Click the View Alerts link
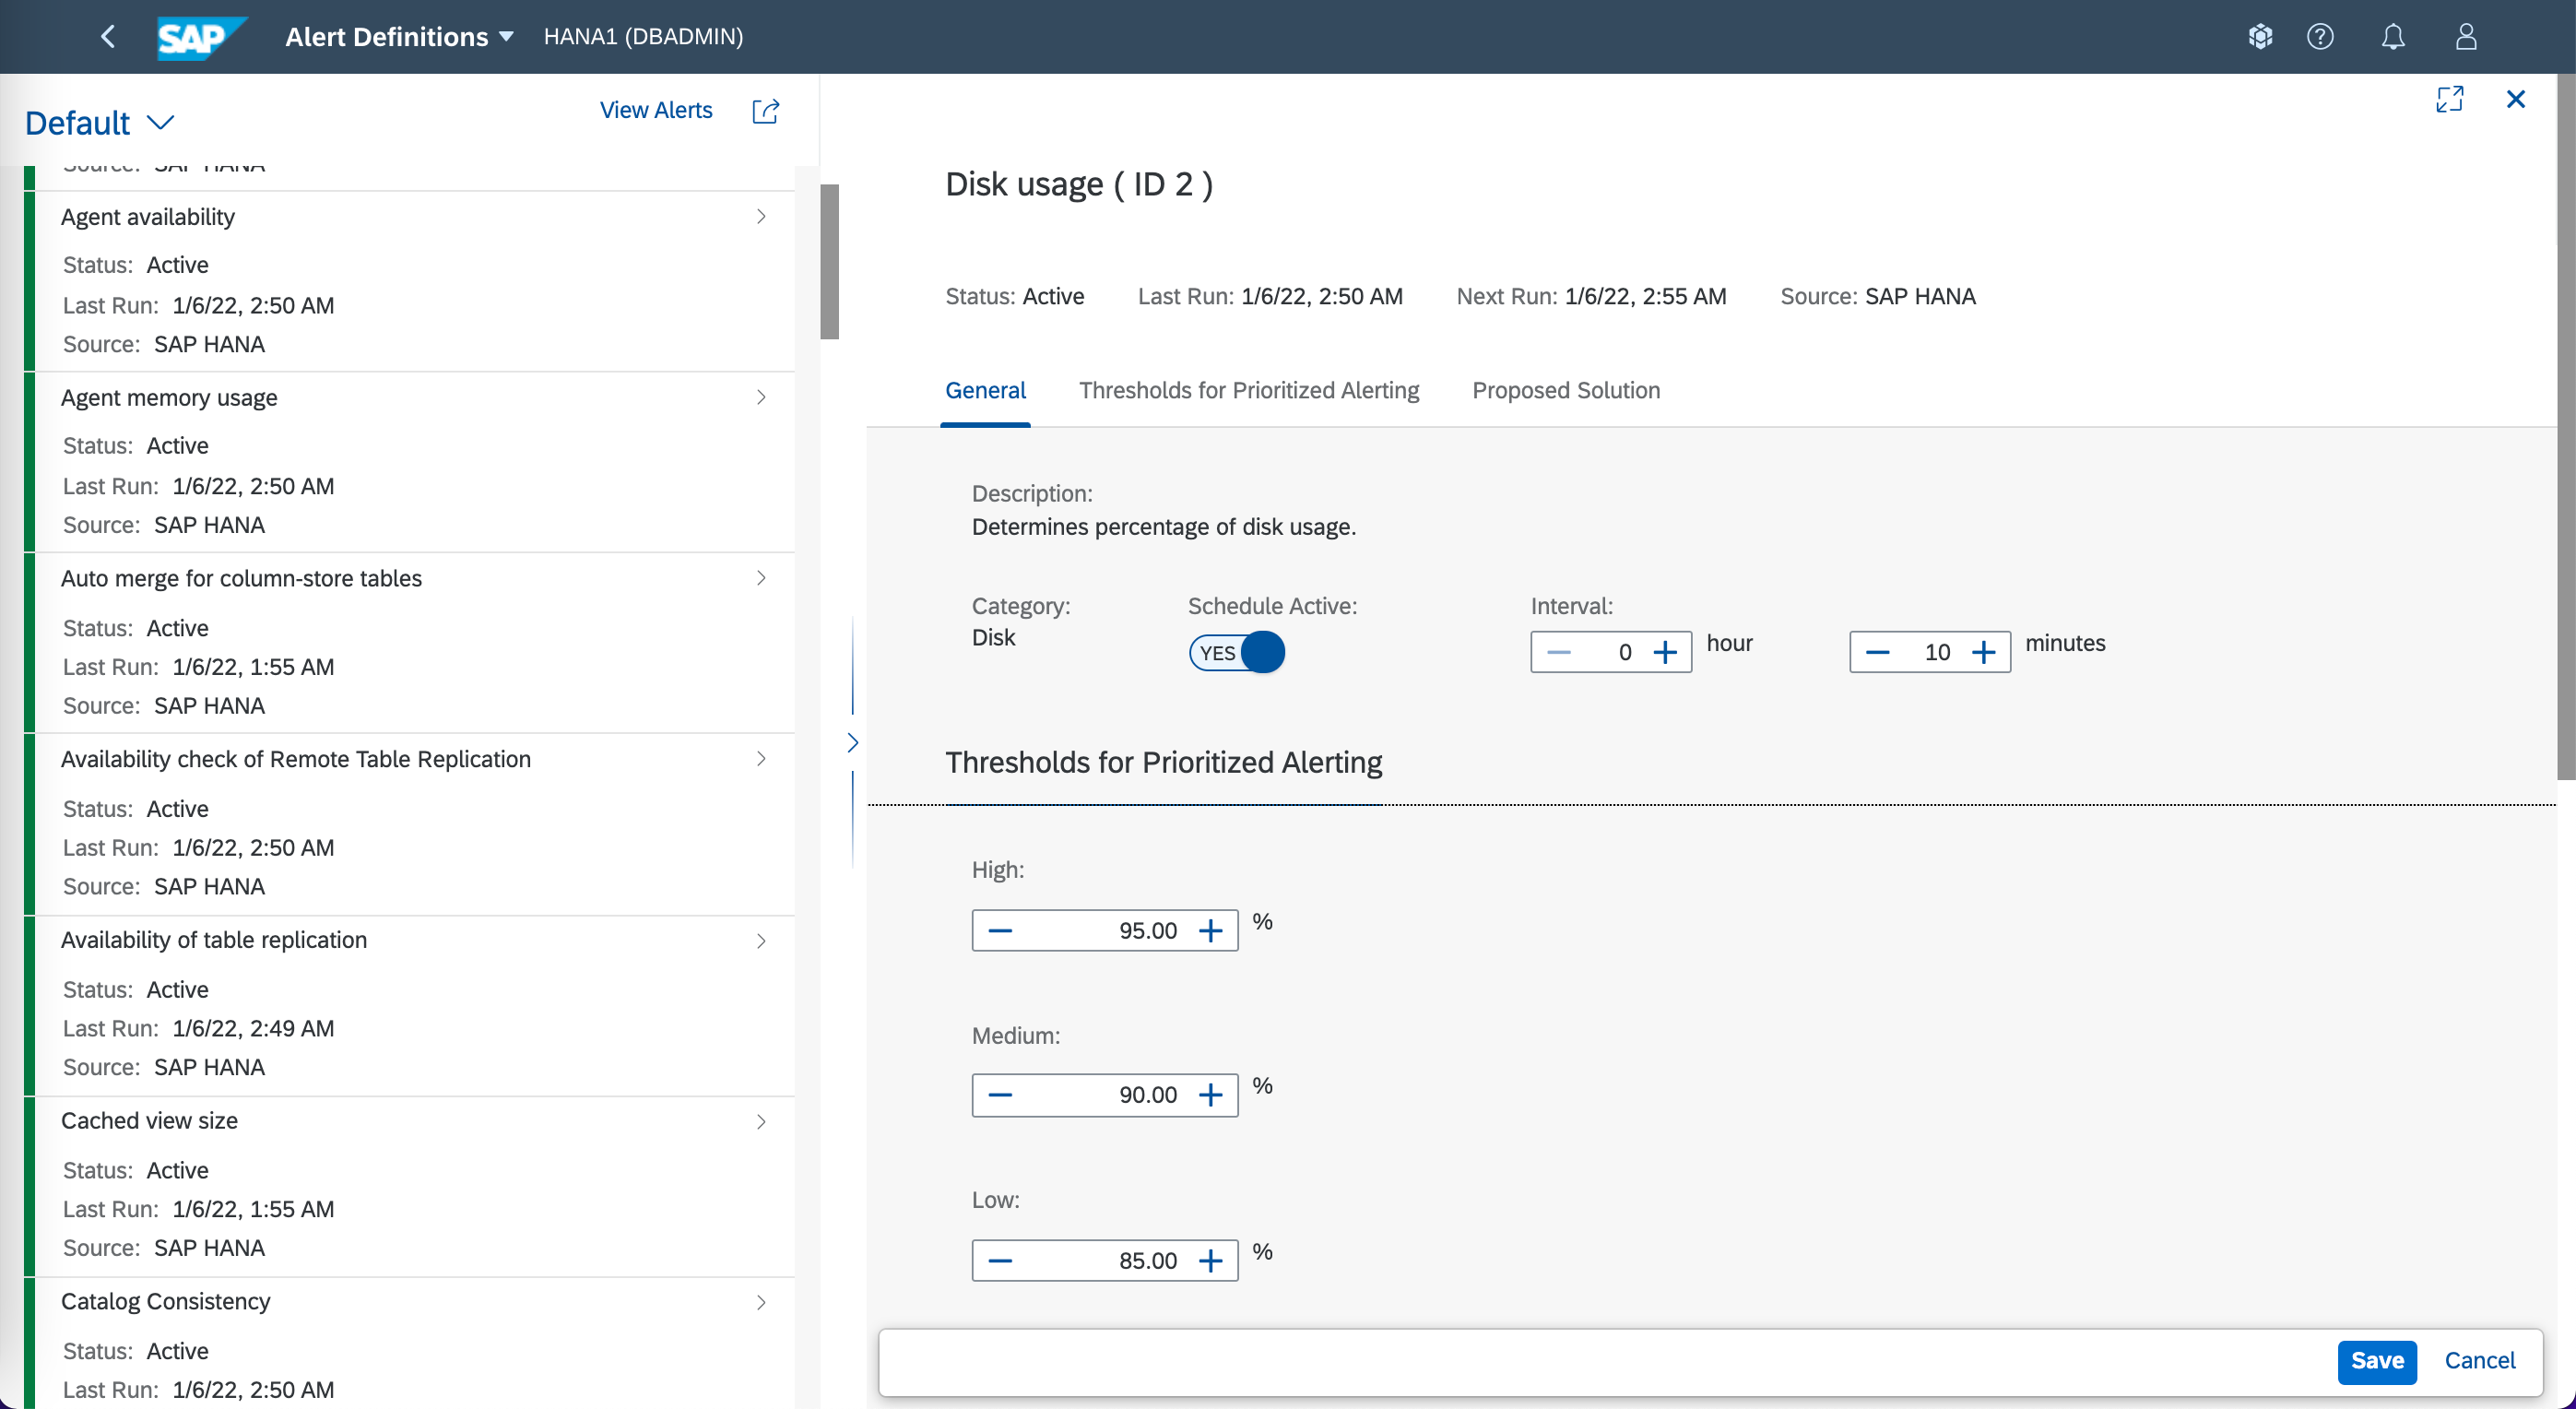The image size is (2576, 1409). point(655,110)
